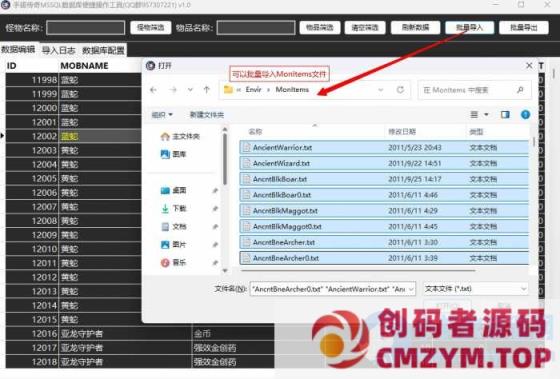Sort by 名称 name column

[x=255, y=132]
